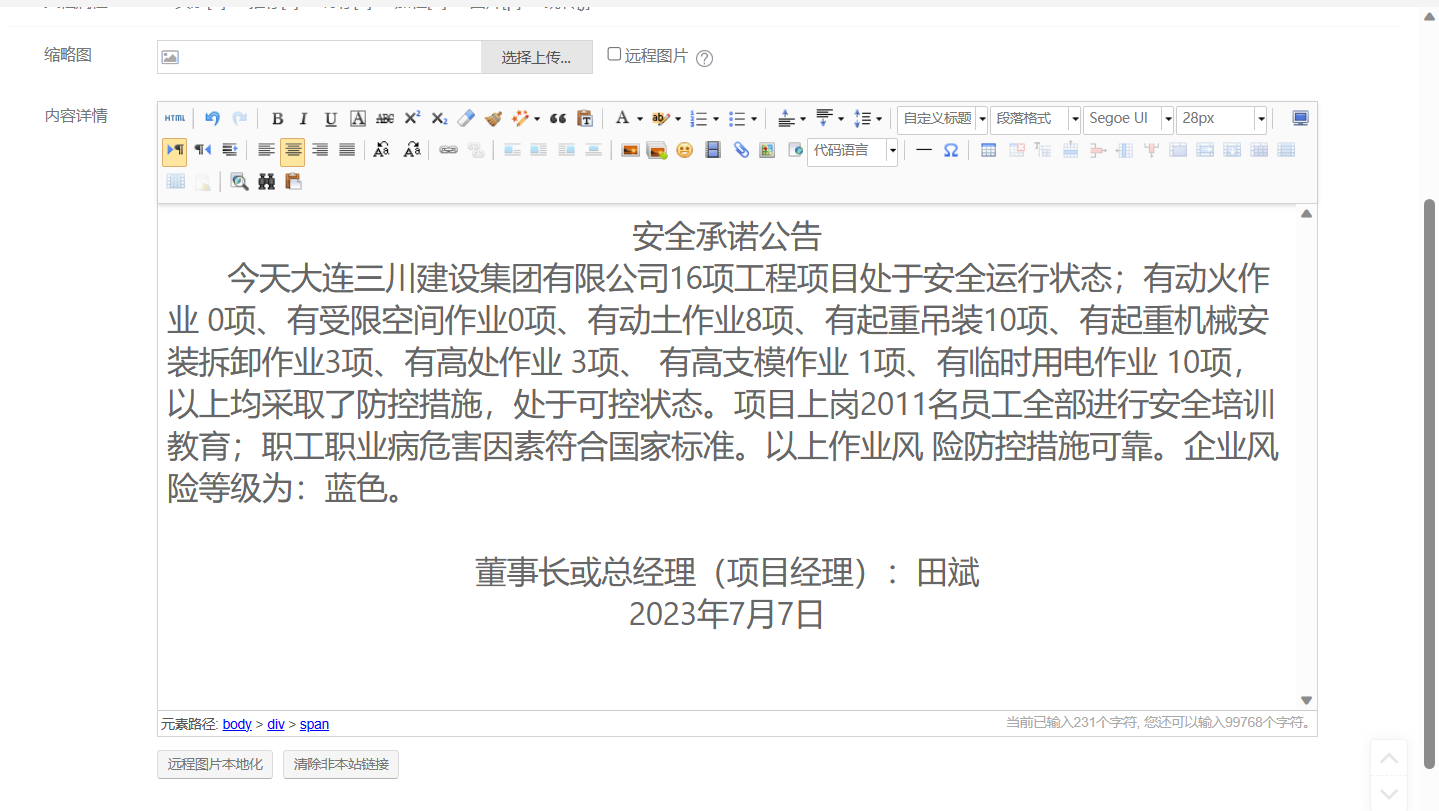Toggle italic formatting

coord(304,119)
